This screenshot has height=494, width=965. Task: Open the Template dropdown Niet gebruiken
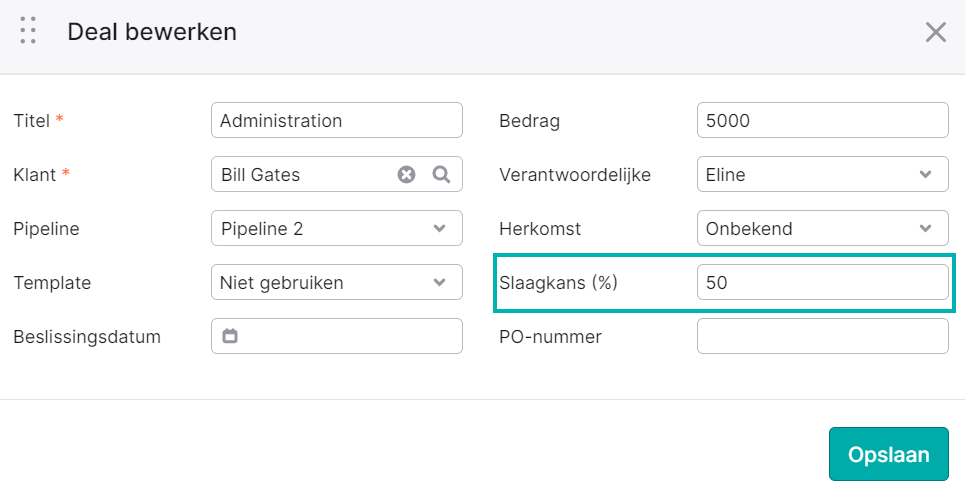tap(337, 282)
